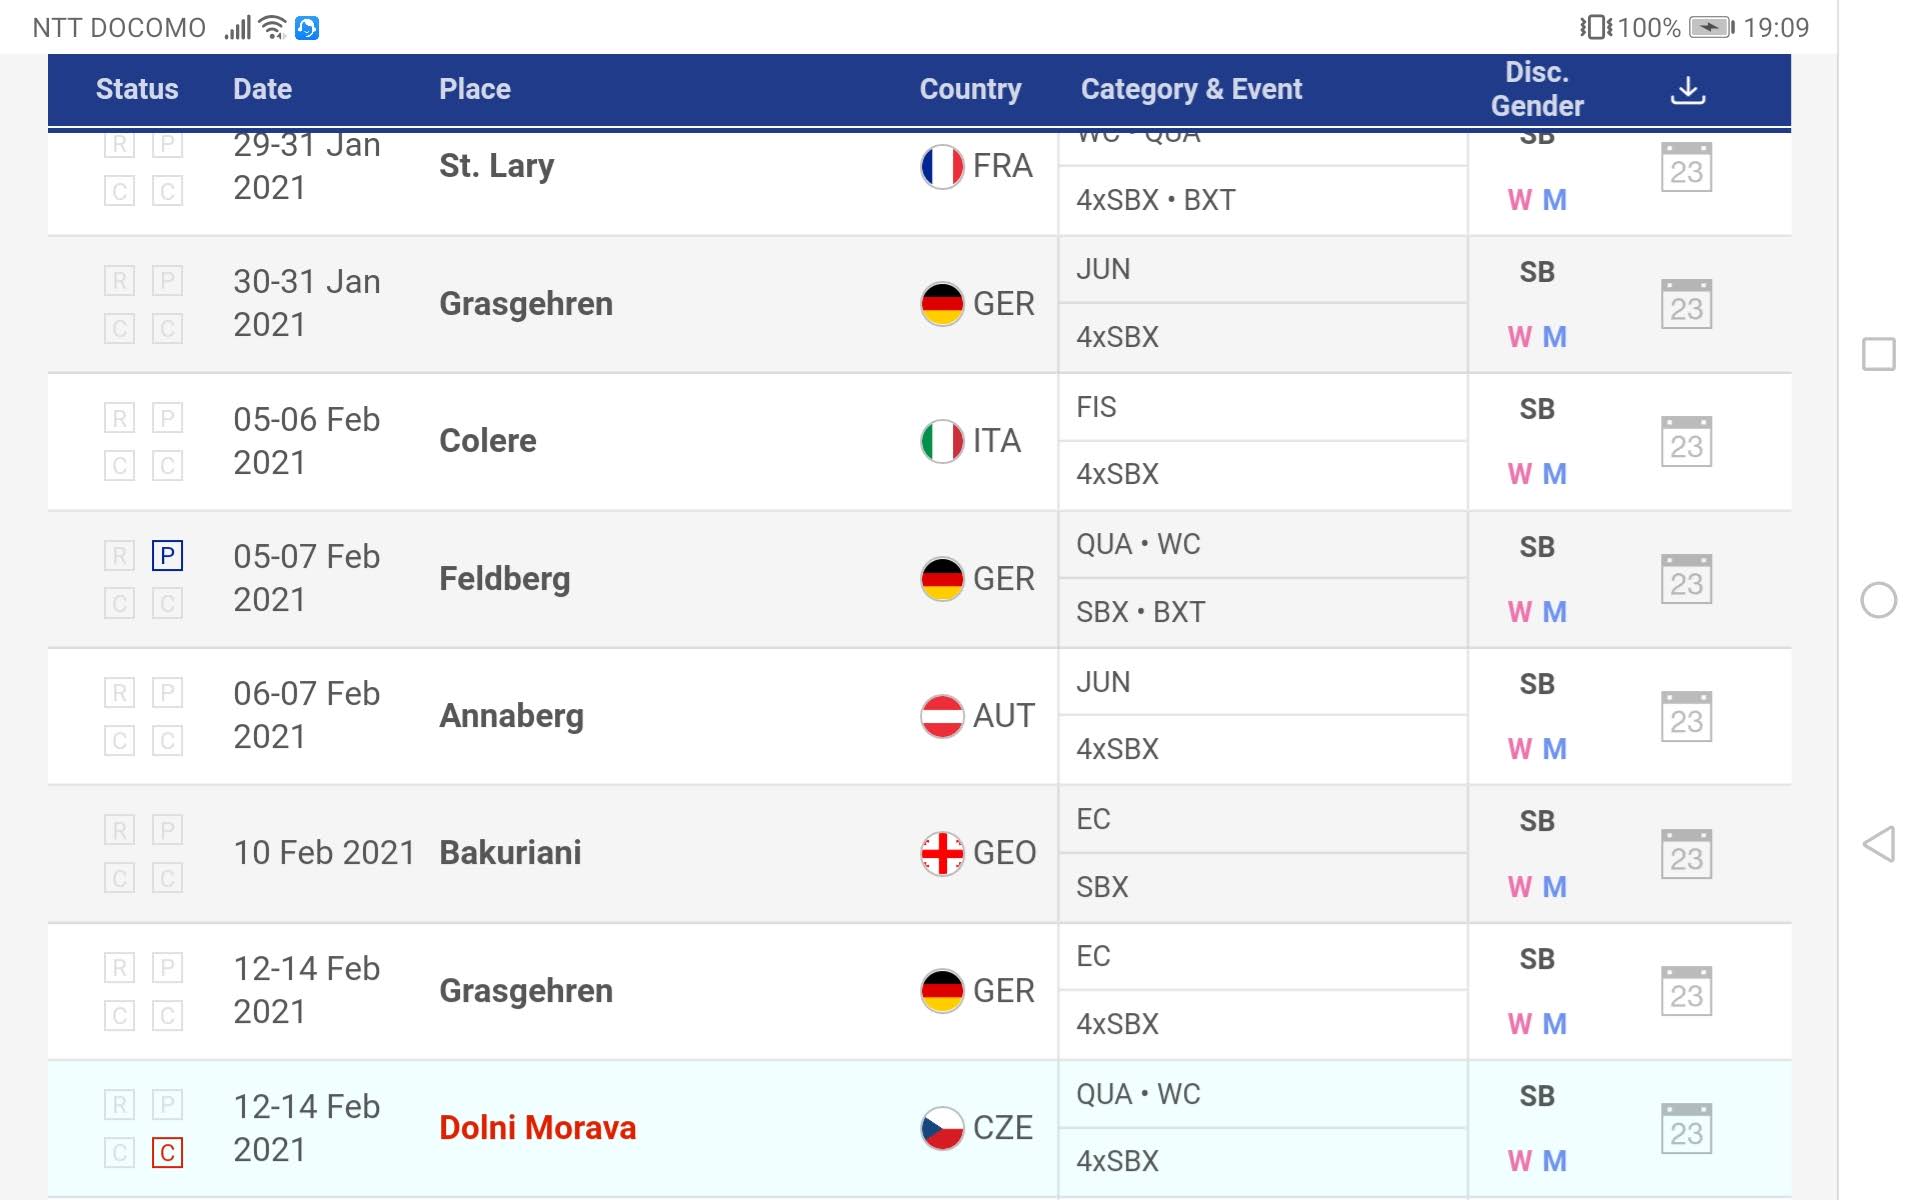1920x1200 pixels.
Task: Open the Dolni Morava event link
Action: pyautogui.click(x=537, y=1128)
